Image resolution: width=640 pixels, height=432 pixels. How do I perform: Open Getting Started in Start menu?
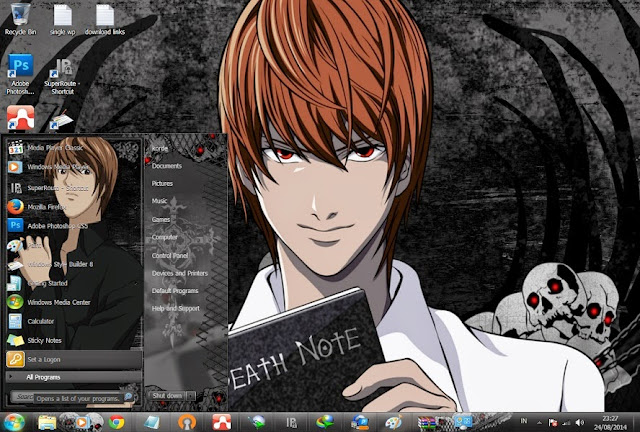[73, 283]
